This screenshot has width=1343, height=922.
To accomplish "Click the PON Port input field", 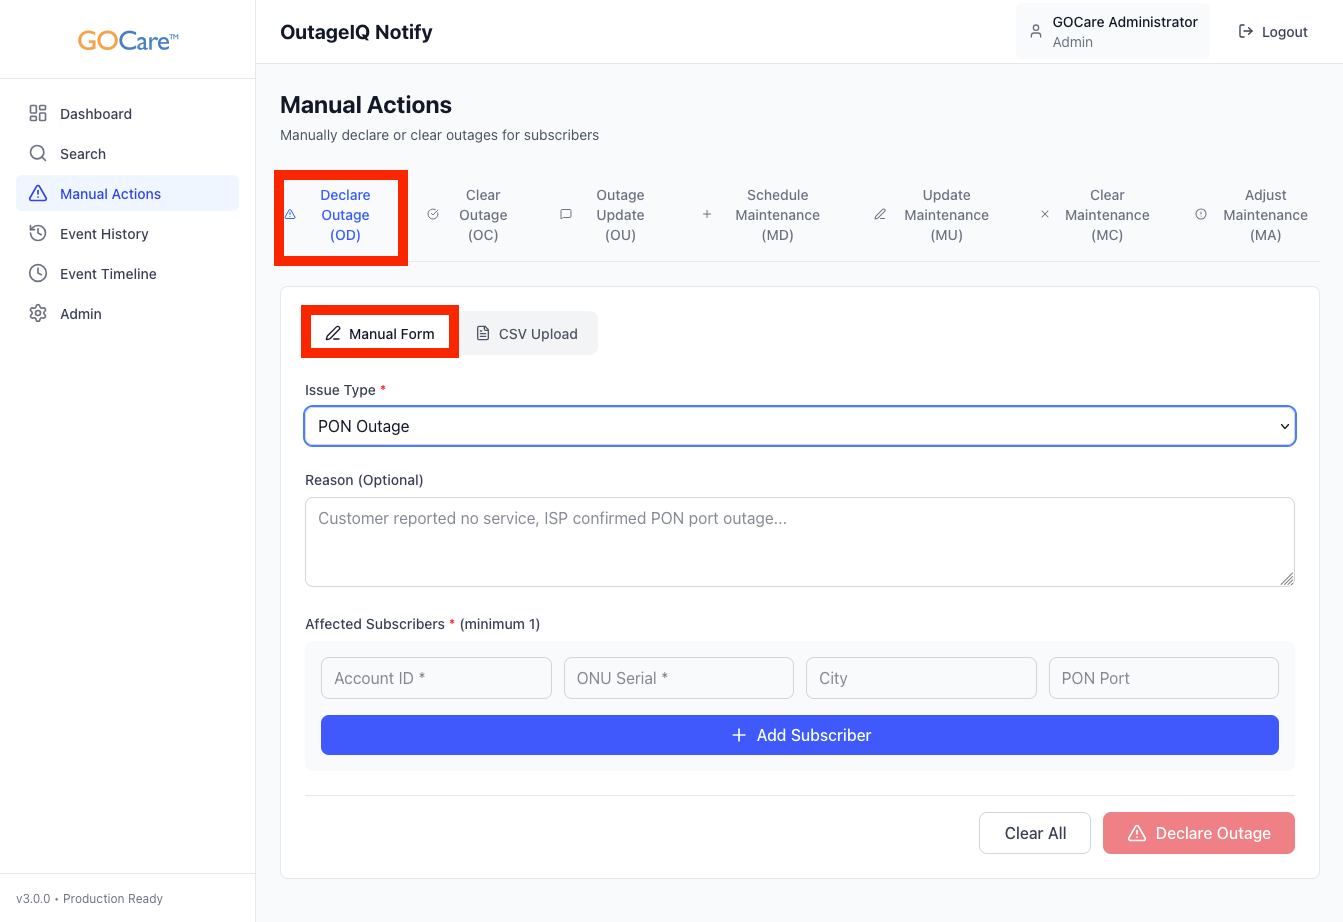I will (1163, 678).
